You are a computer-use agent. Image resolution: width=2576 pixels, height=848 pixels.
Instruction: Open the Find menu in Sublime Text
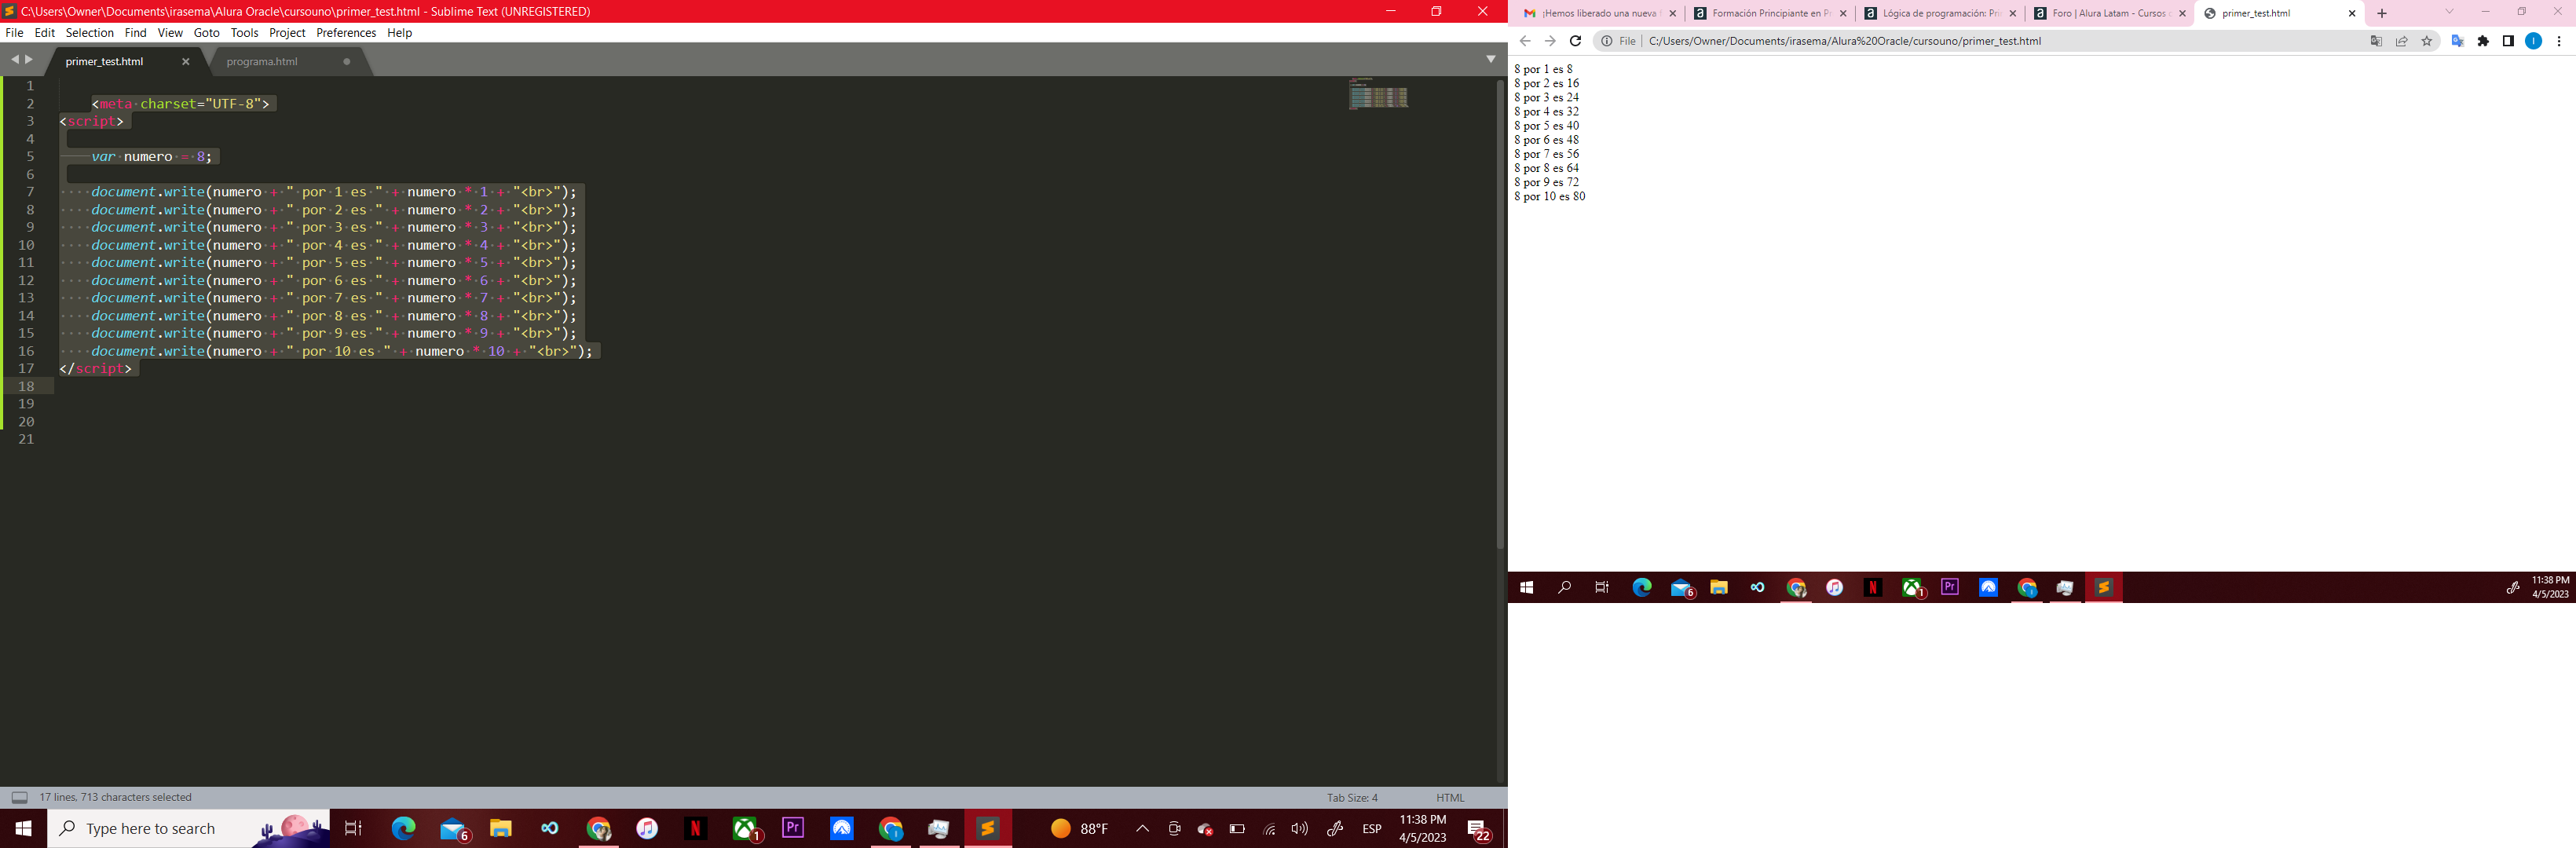click(136, 33)
